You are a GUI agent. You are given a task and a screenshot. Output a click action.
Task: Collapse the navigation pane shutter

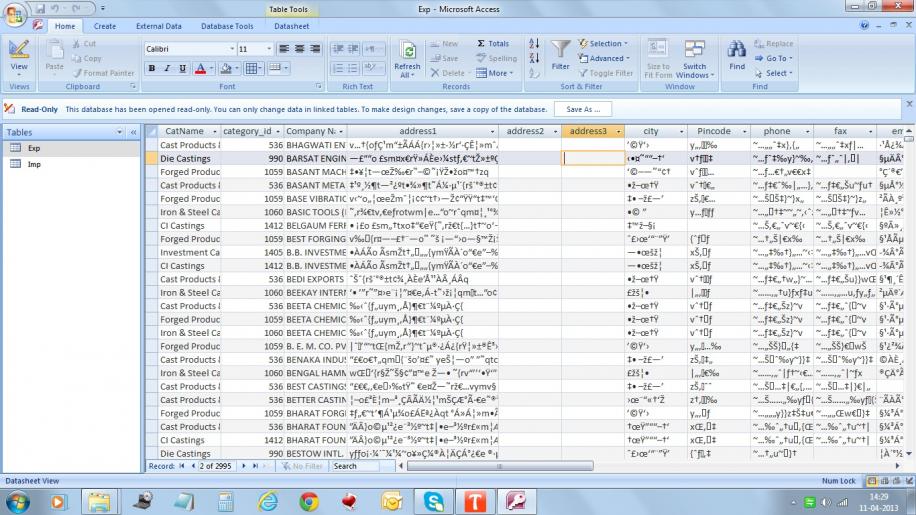(x=133, y=133)
